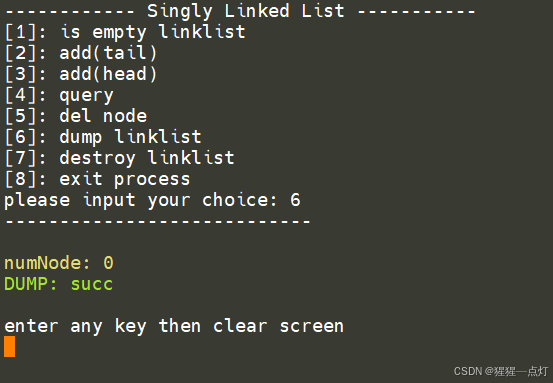Click the '[8]: exit process' entry

(x=97, y=179)
